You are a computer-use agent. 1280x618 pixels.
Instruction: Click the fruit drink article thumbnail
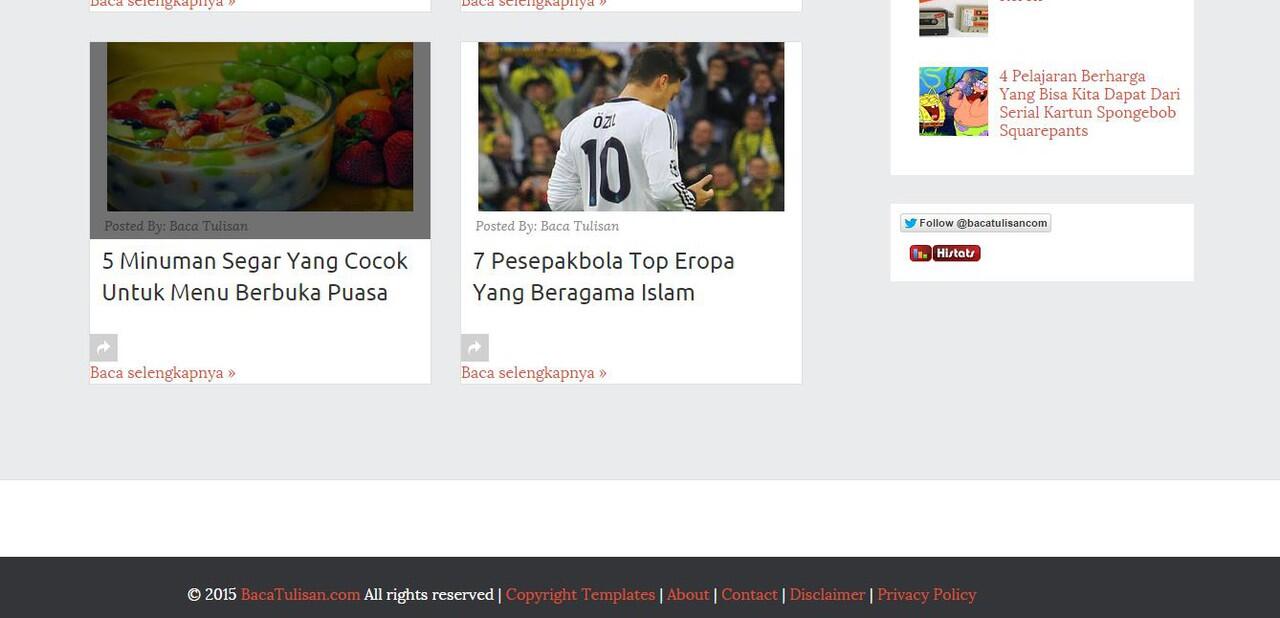click(259, 126)
